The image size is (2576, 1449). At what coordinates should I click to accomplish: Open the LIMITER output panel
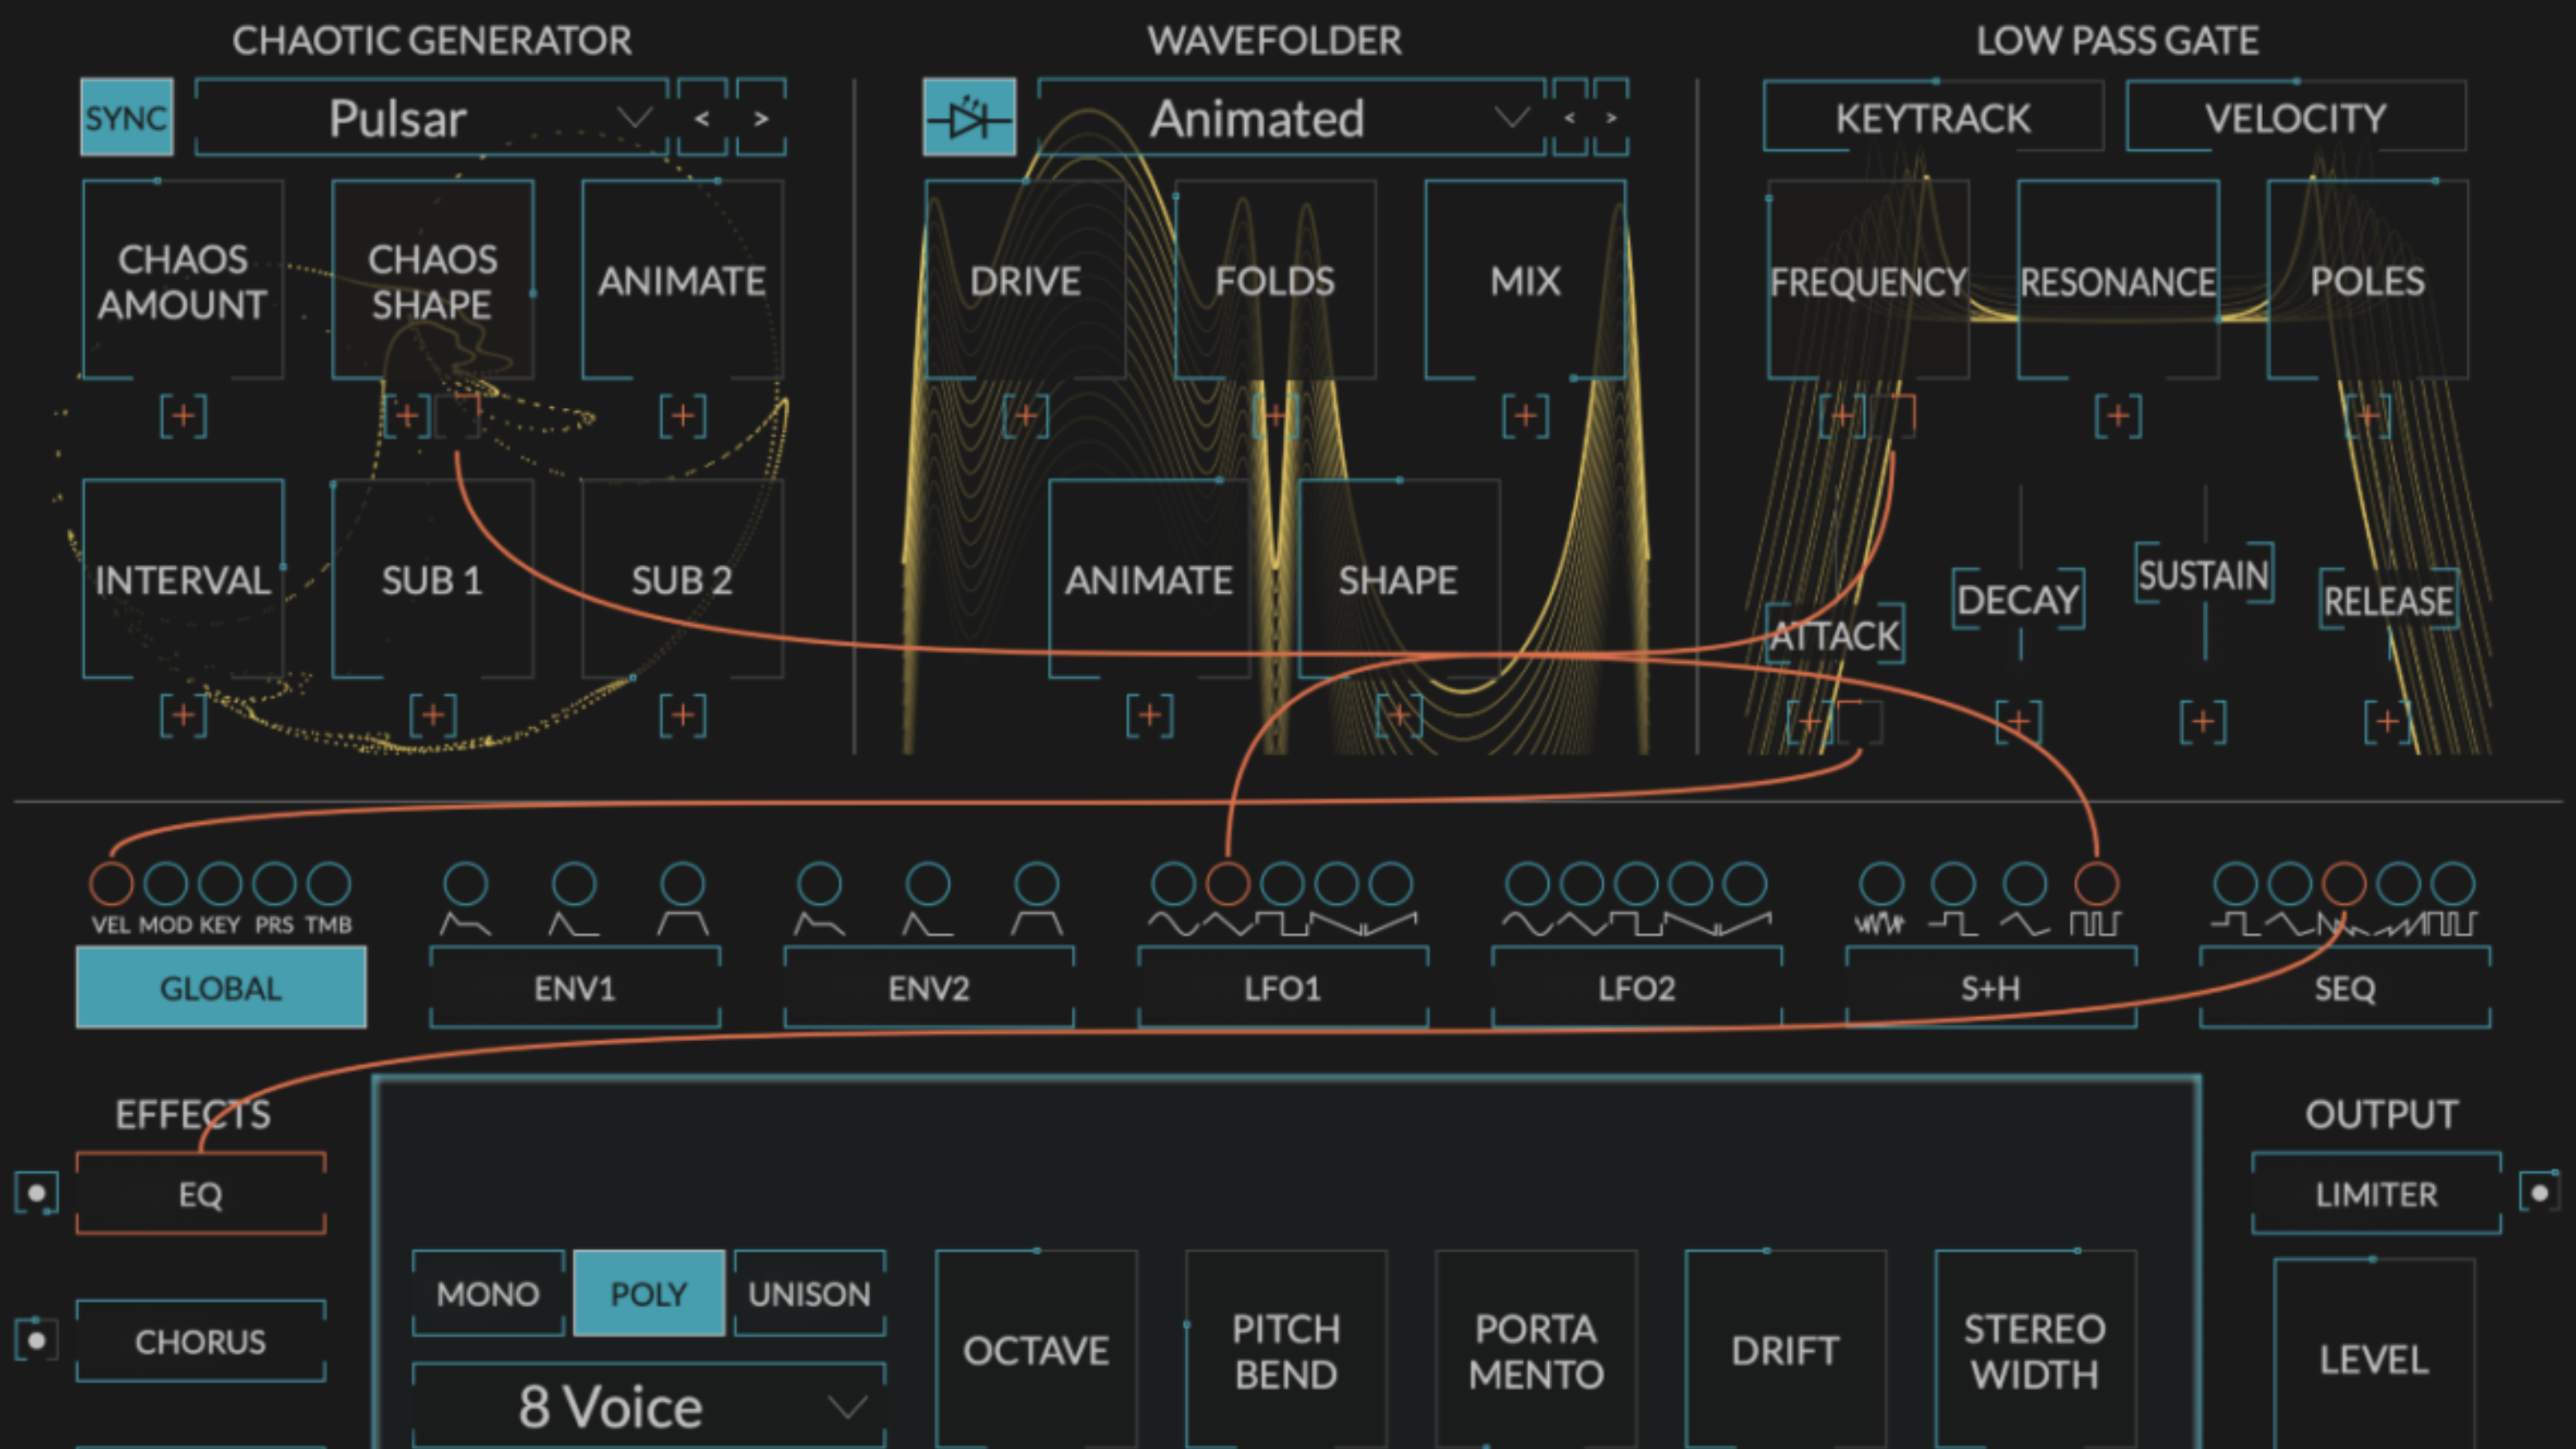tap(2377, 1194)
